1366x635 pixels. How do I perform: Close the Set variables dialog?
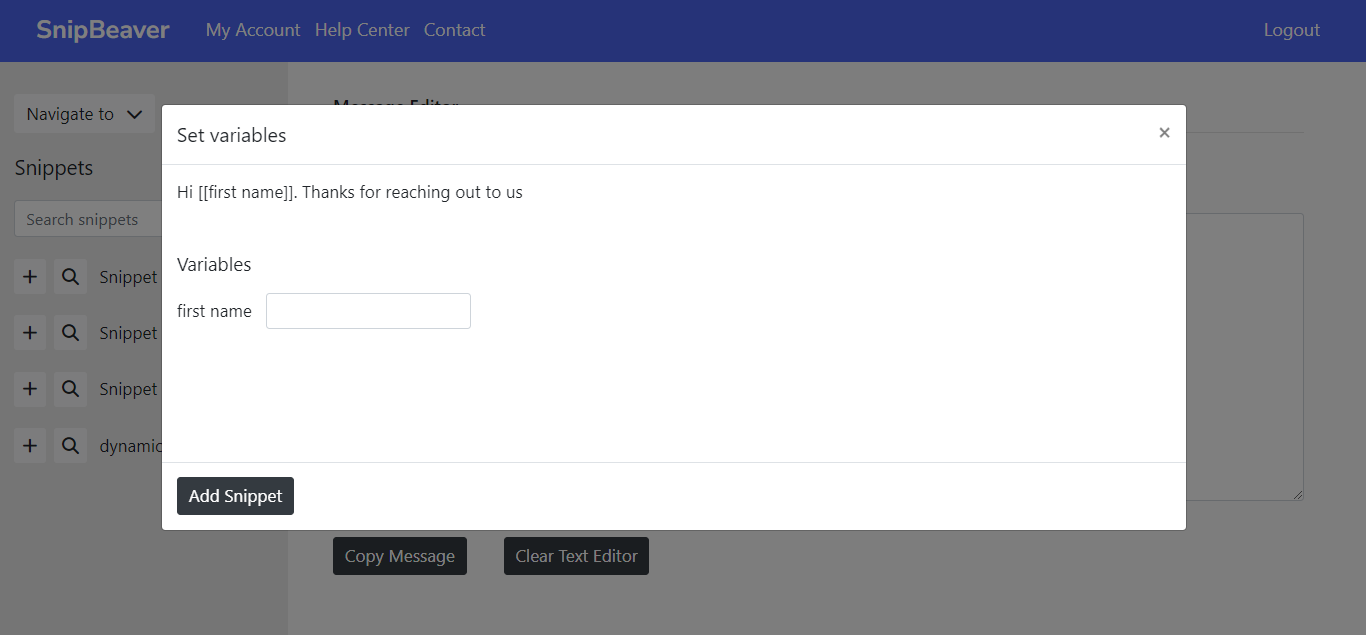tap(1164, 133)
